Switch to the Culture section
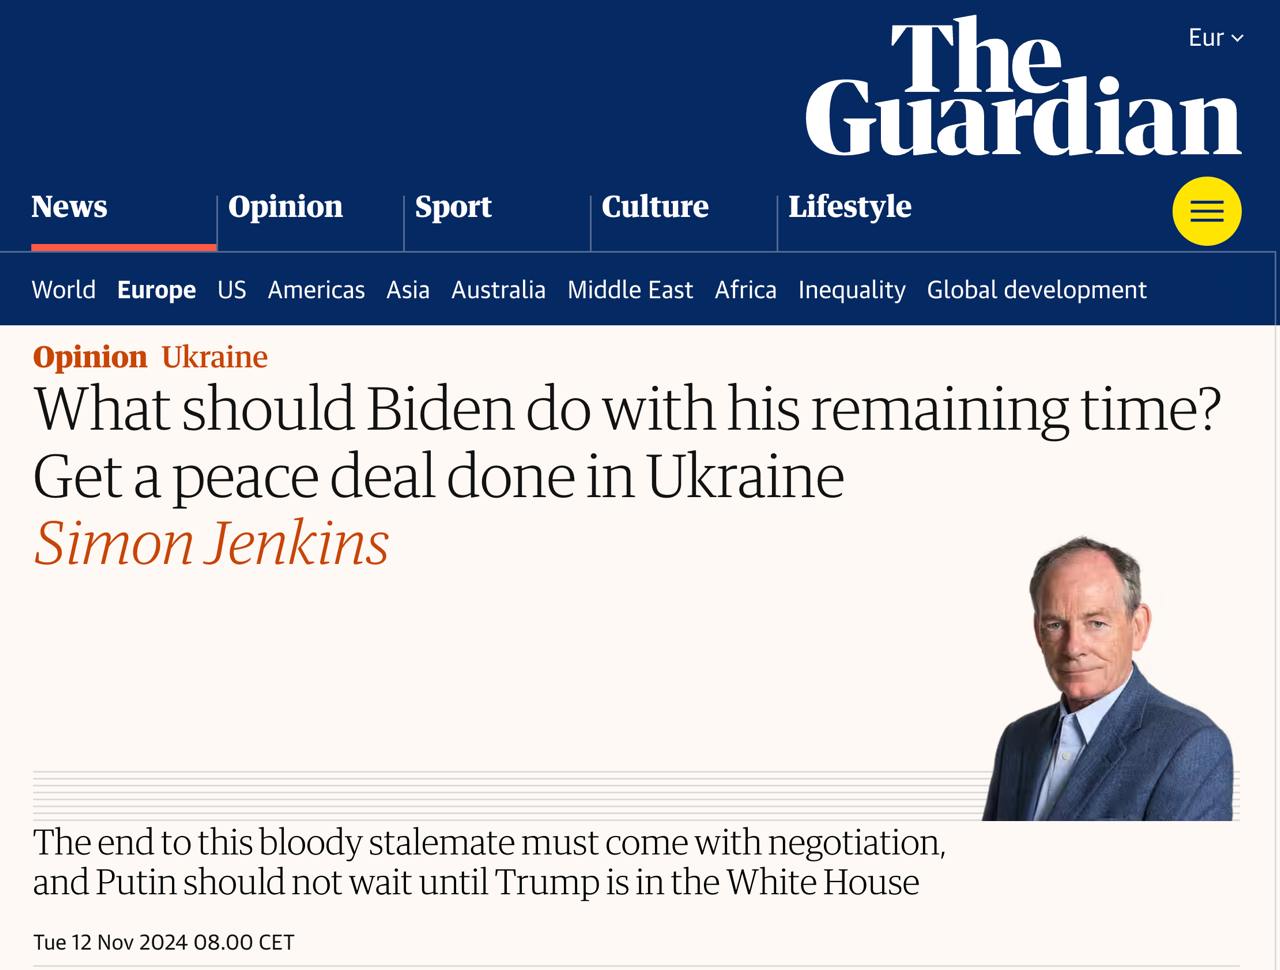 (x=655, y=207)
